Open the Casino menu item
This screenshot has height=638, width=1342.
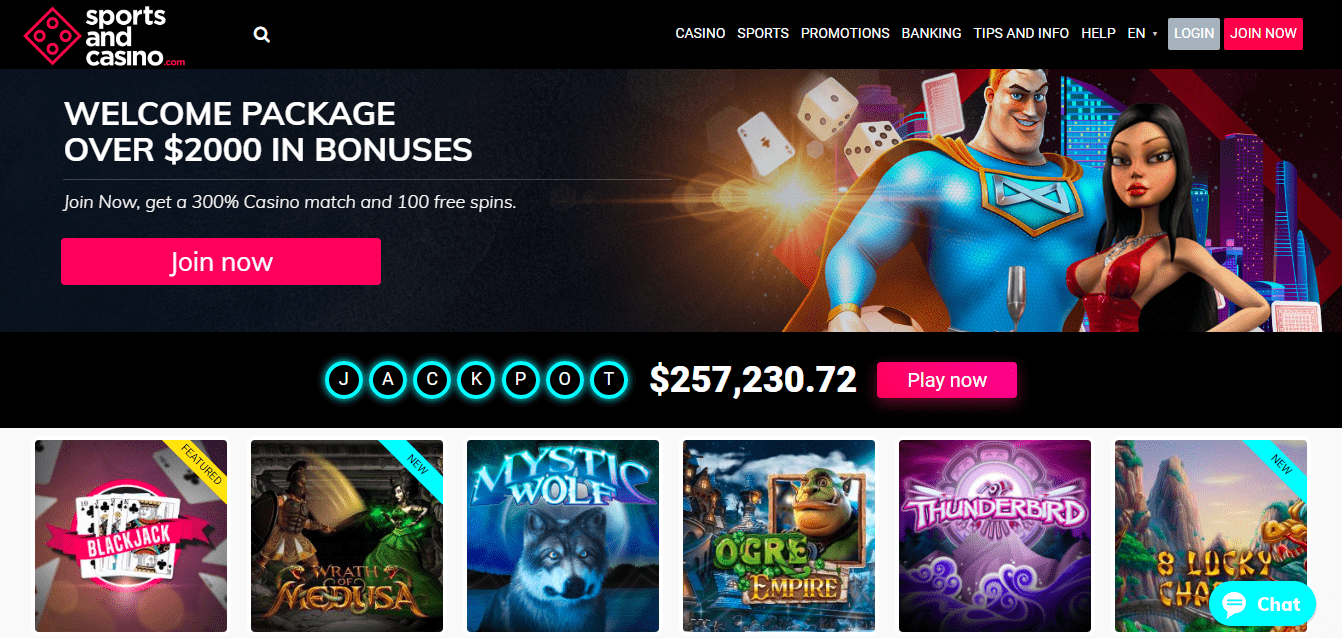pos(700,33)
